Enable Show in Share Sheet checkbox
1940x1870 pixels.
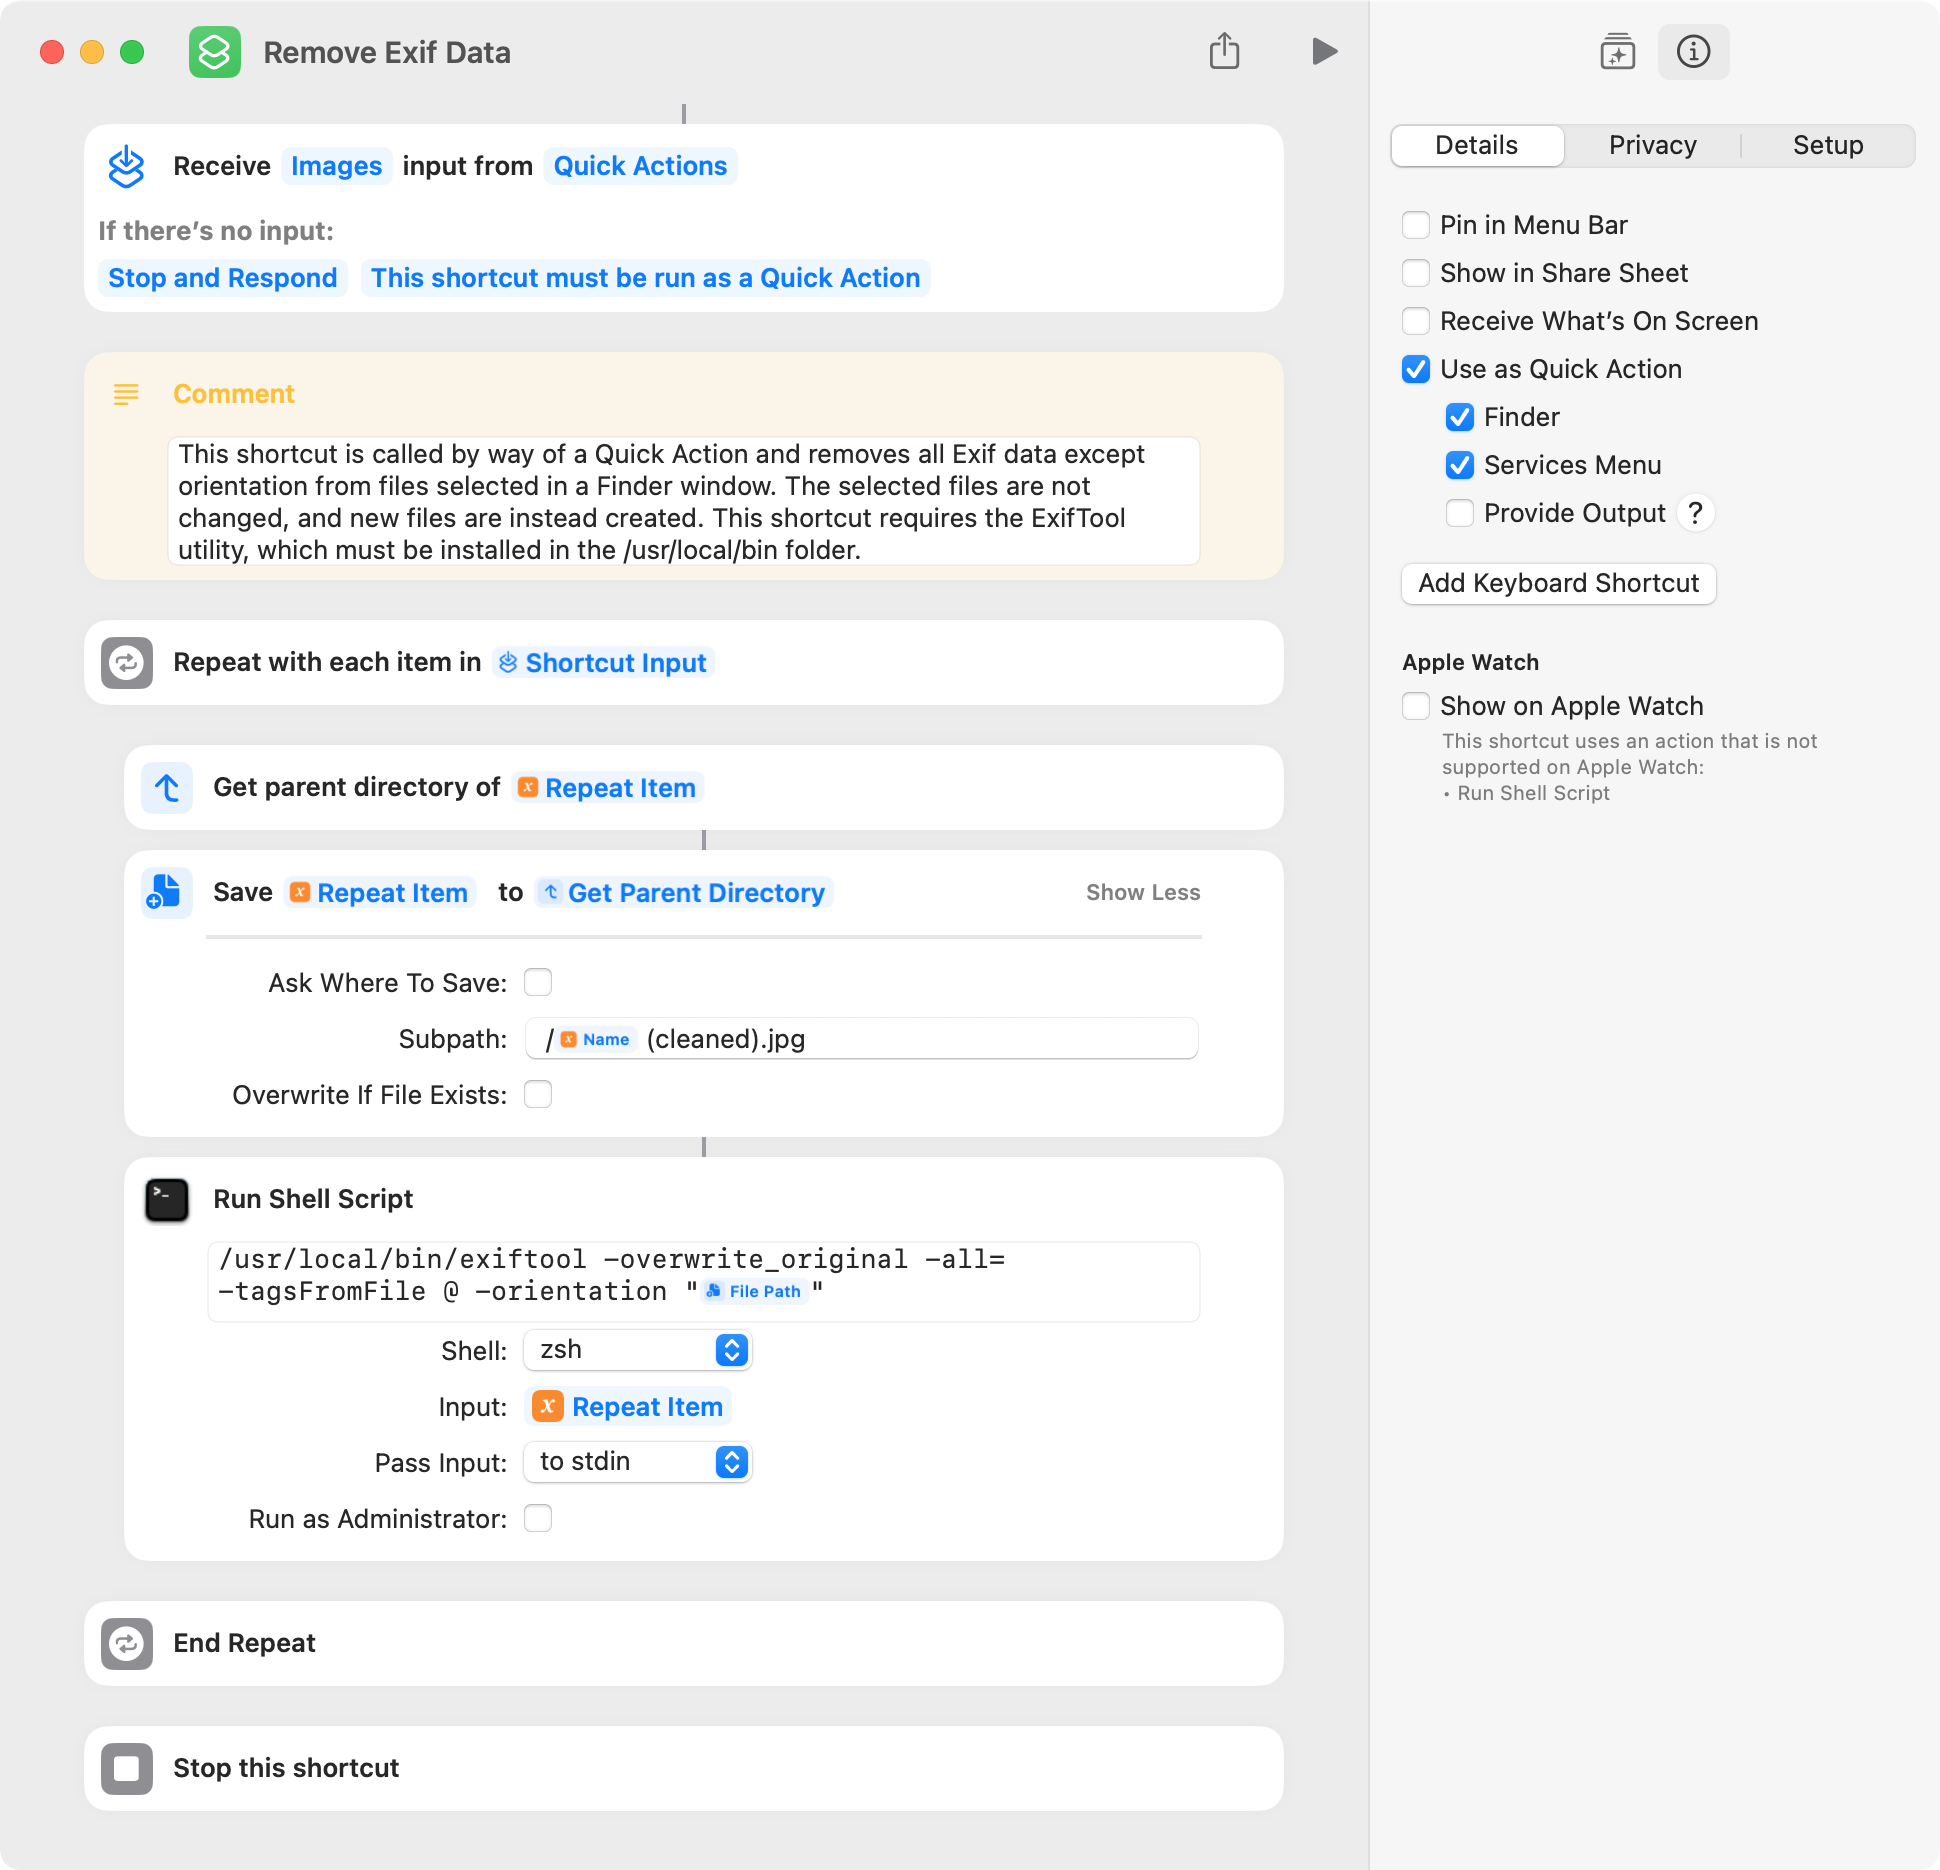pyautogui.click(x=1416, y=273)
